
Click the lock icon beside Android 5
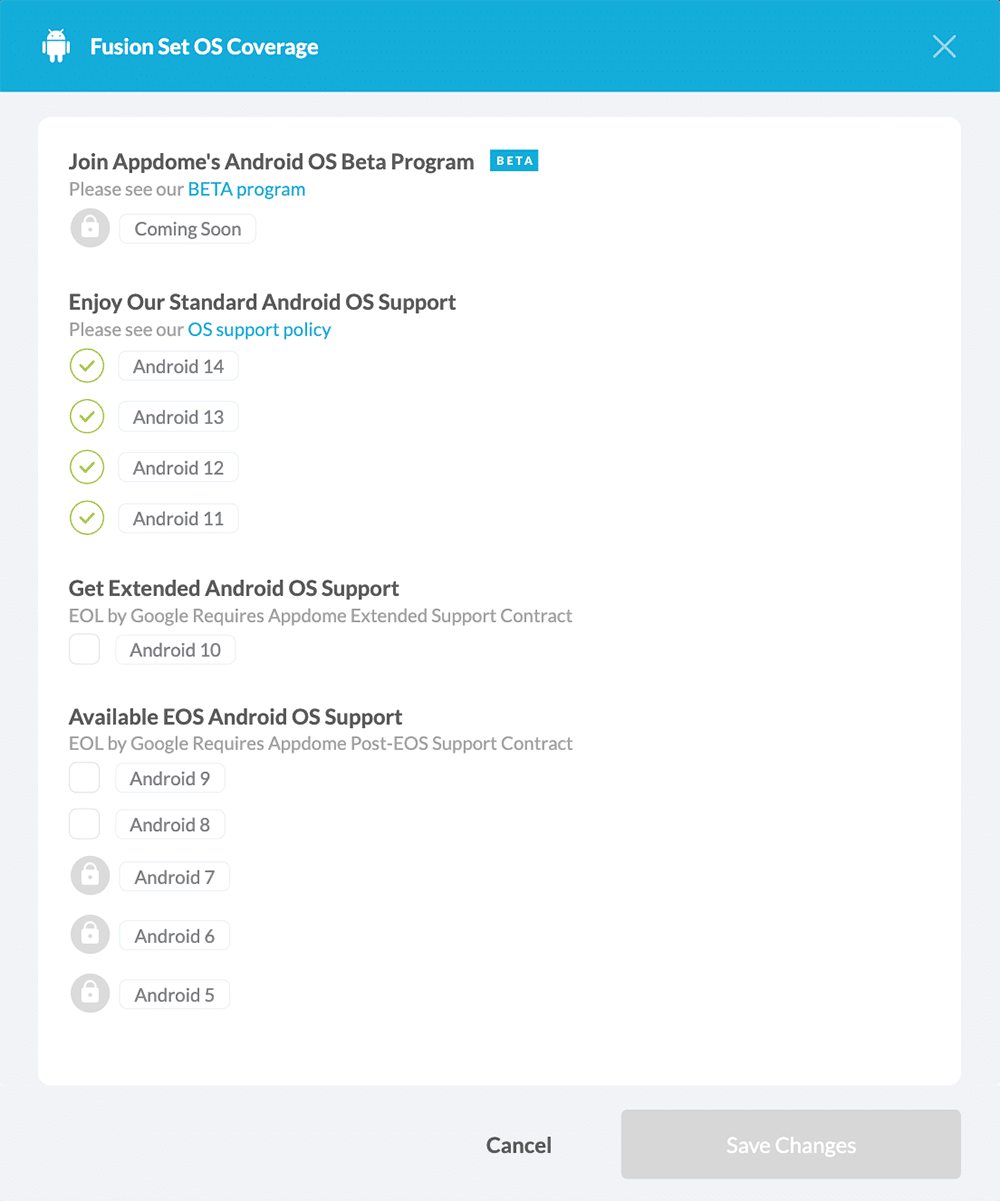click(x=89, y=993)
